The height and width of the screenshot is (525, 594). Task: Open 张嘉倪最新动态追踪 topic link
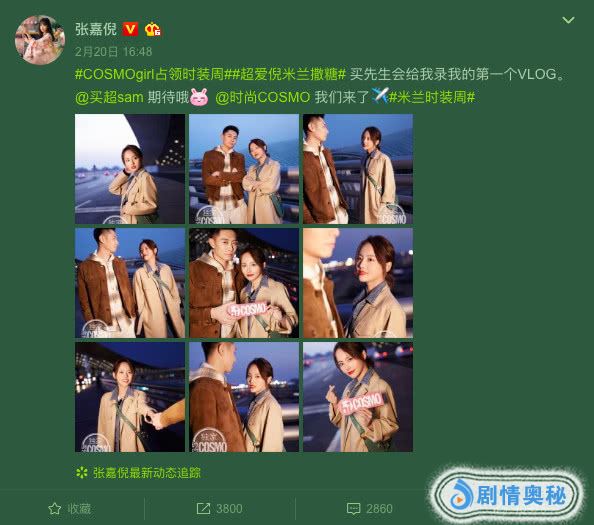click(x=147, y=473)
